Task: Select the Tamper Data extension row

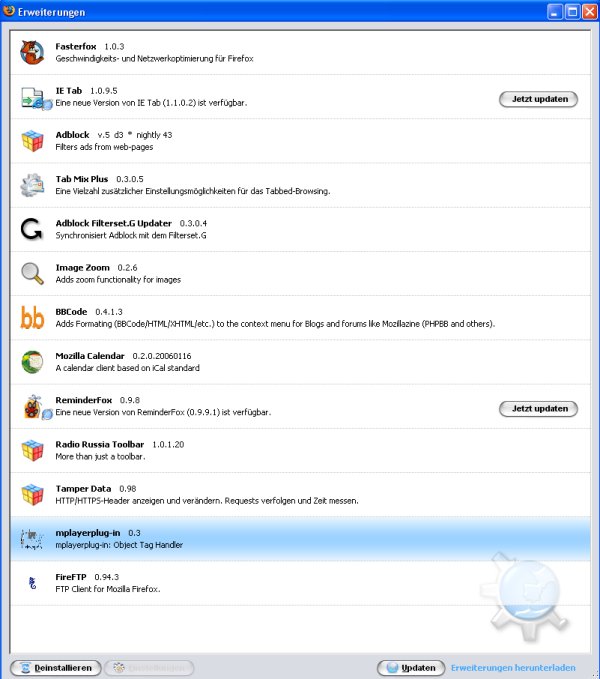Action: [x=300, y=495]
